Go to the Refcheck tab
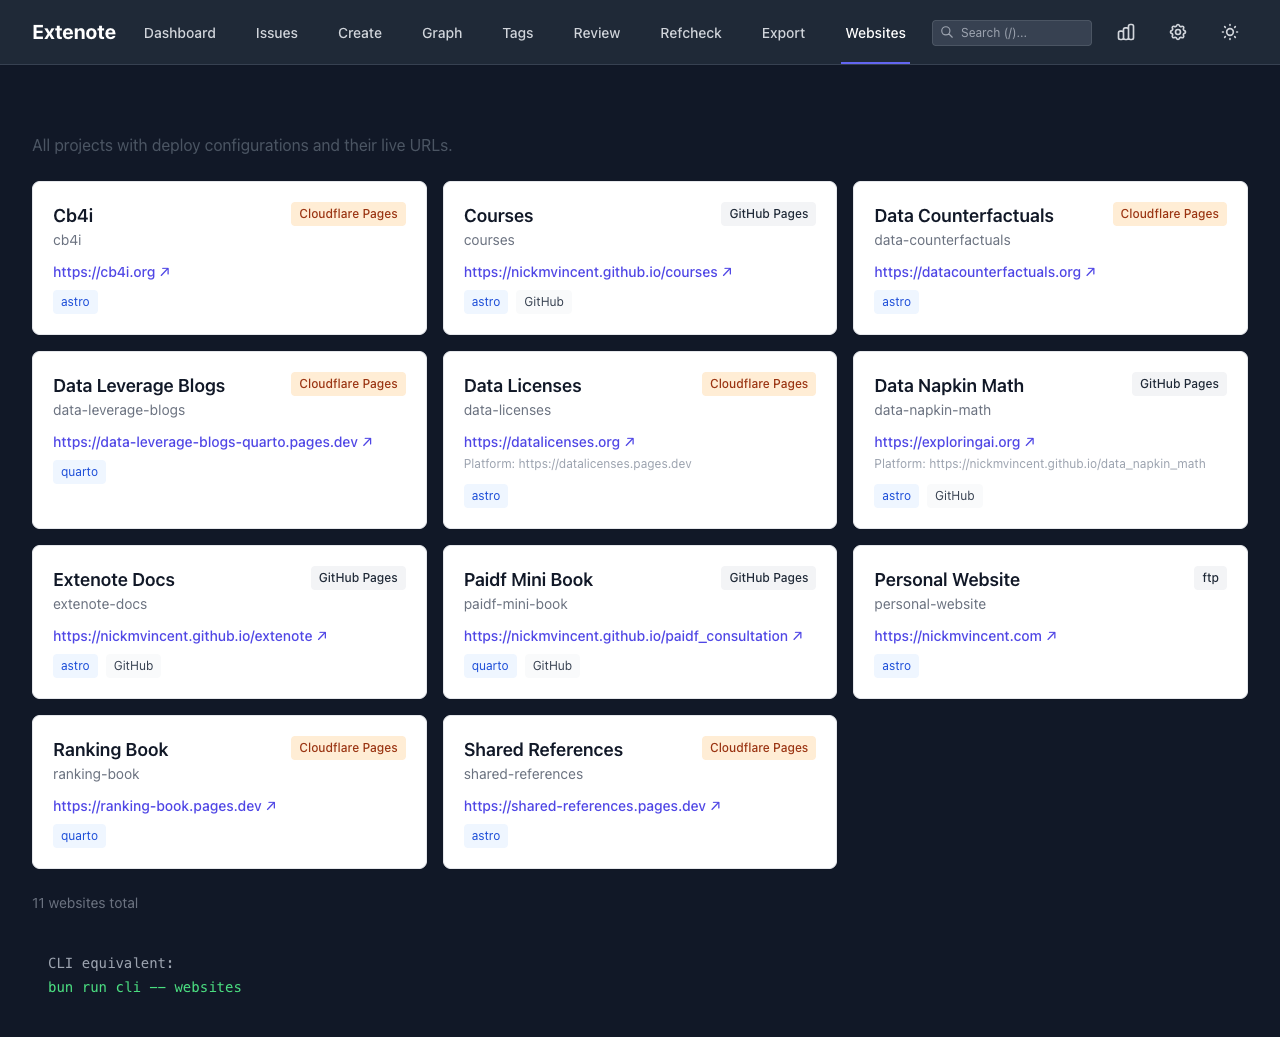Viewport: 1280px width, 1037px height. coord(690,32)
